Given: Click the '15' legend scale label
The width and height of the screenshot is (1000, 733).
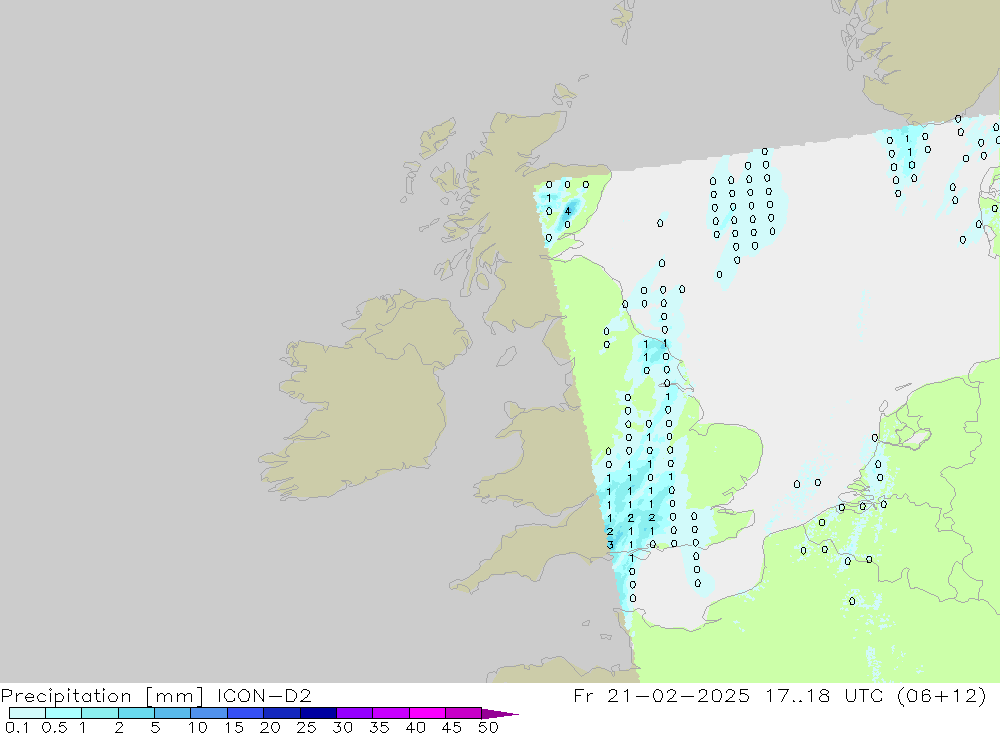Looking at the screenshot, I should click(233, 727).
